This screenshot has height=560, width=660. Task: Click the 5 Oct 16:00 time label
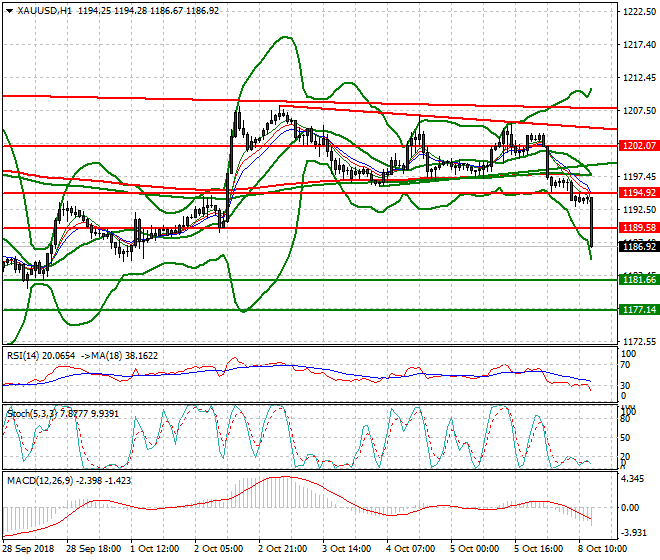point(538,549)
